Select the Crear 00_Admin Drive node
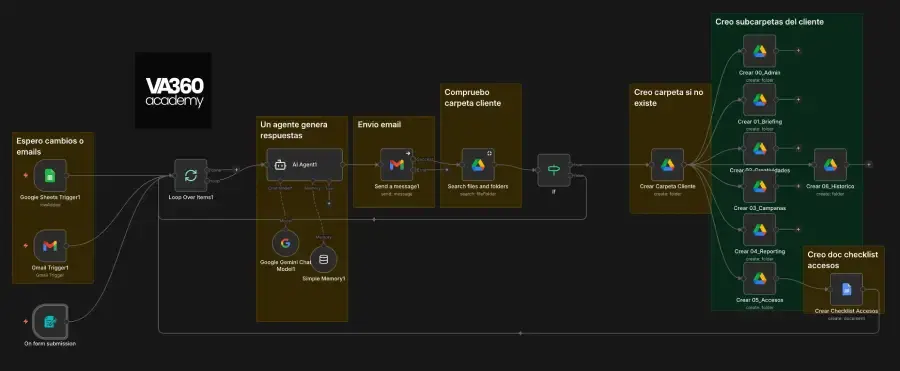 [x=759, y=51]
